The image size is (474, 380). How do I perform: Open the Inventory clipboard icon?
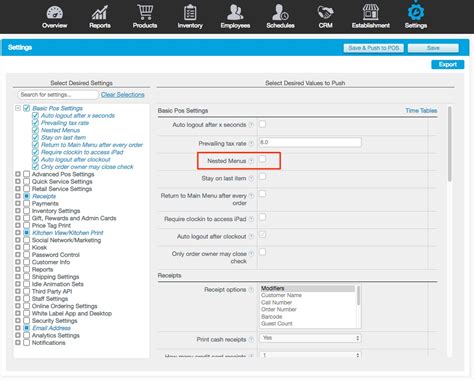point(190,12)
